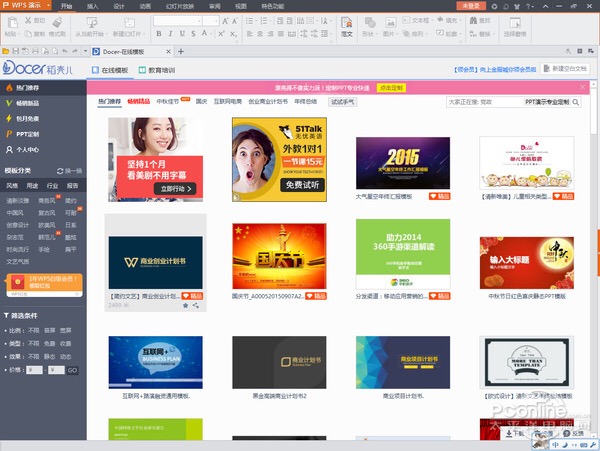Click the Subscript x₂ icon

pyautogui.click(x=233, y=34)
